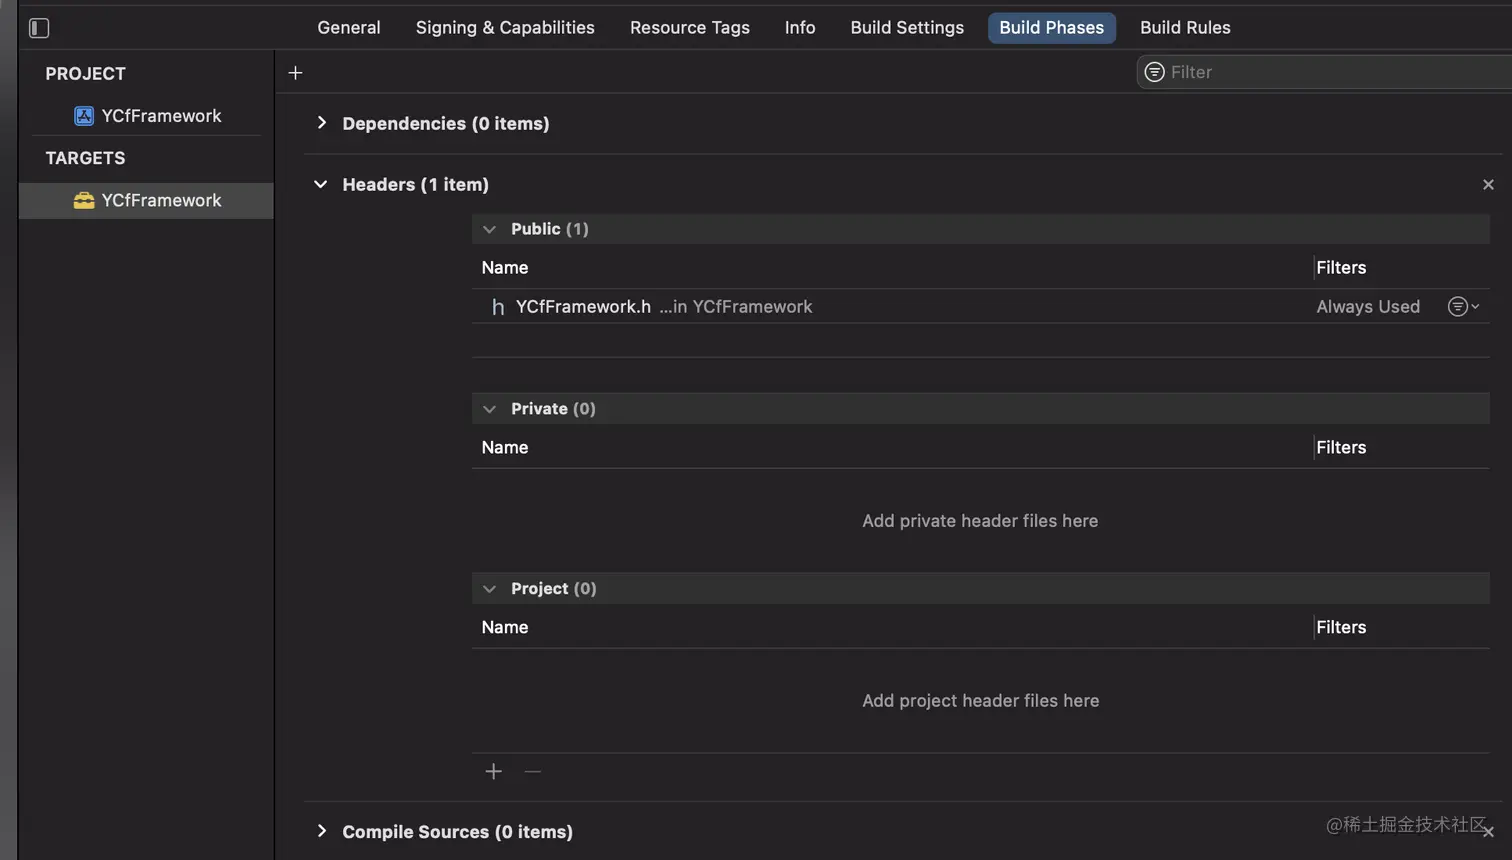The image size is (1512, 860).
Task: Open filter options for the YCfFramework.h row
Action: [1463, 306]
